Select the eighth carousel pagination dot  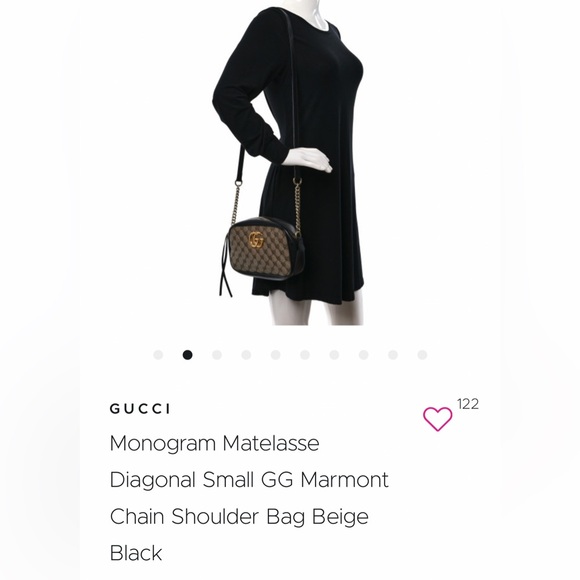coord(364,355)
